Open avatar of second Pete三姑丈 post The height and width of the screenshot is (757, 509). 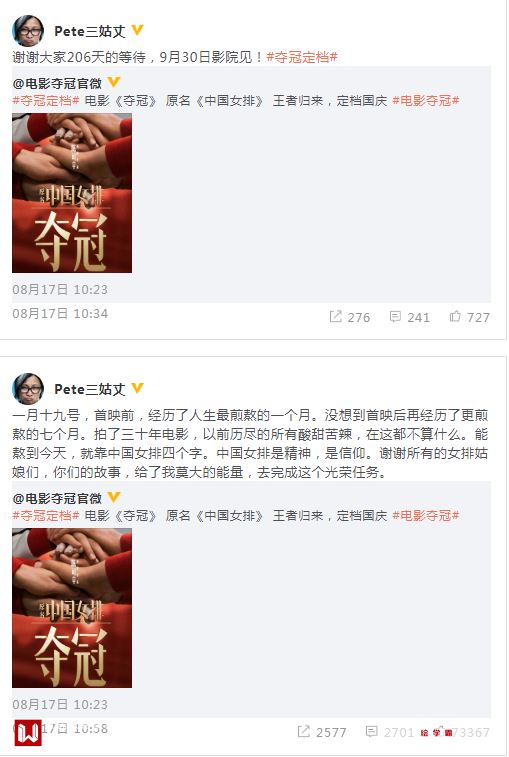point(28,388)
